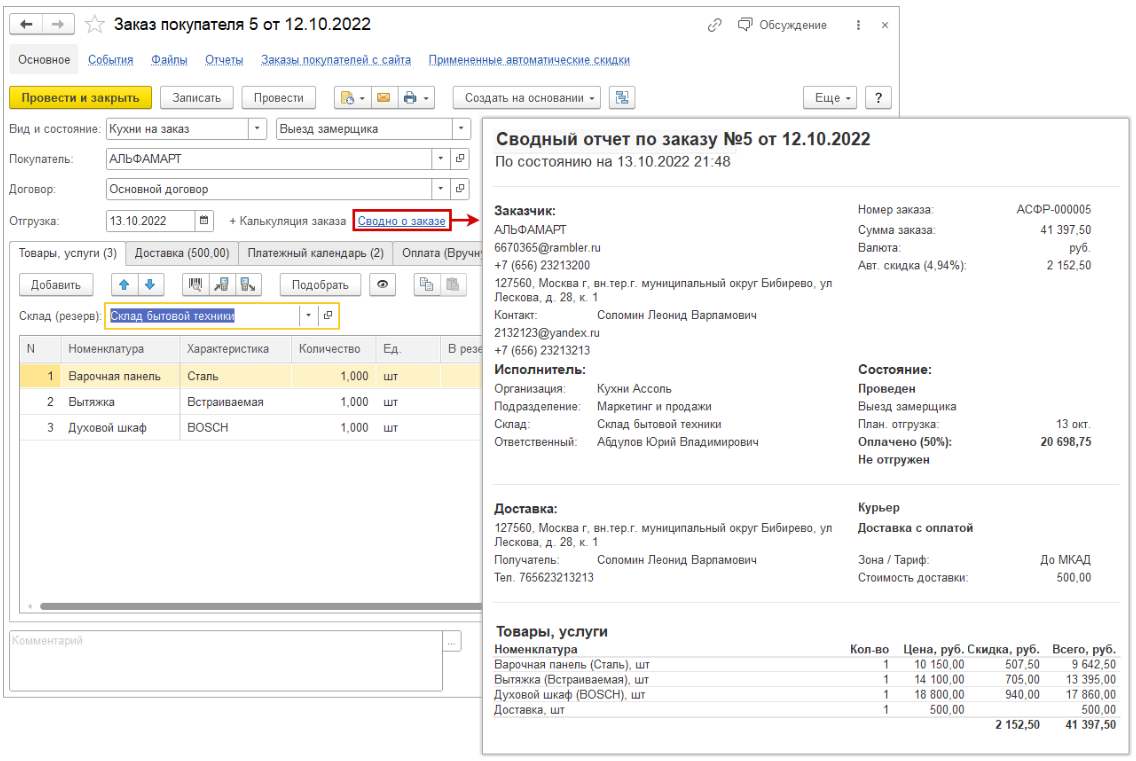Click the Характеристика column header
The height and width of the screenshot is (761, 1136).
[x=235, y=349]
